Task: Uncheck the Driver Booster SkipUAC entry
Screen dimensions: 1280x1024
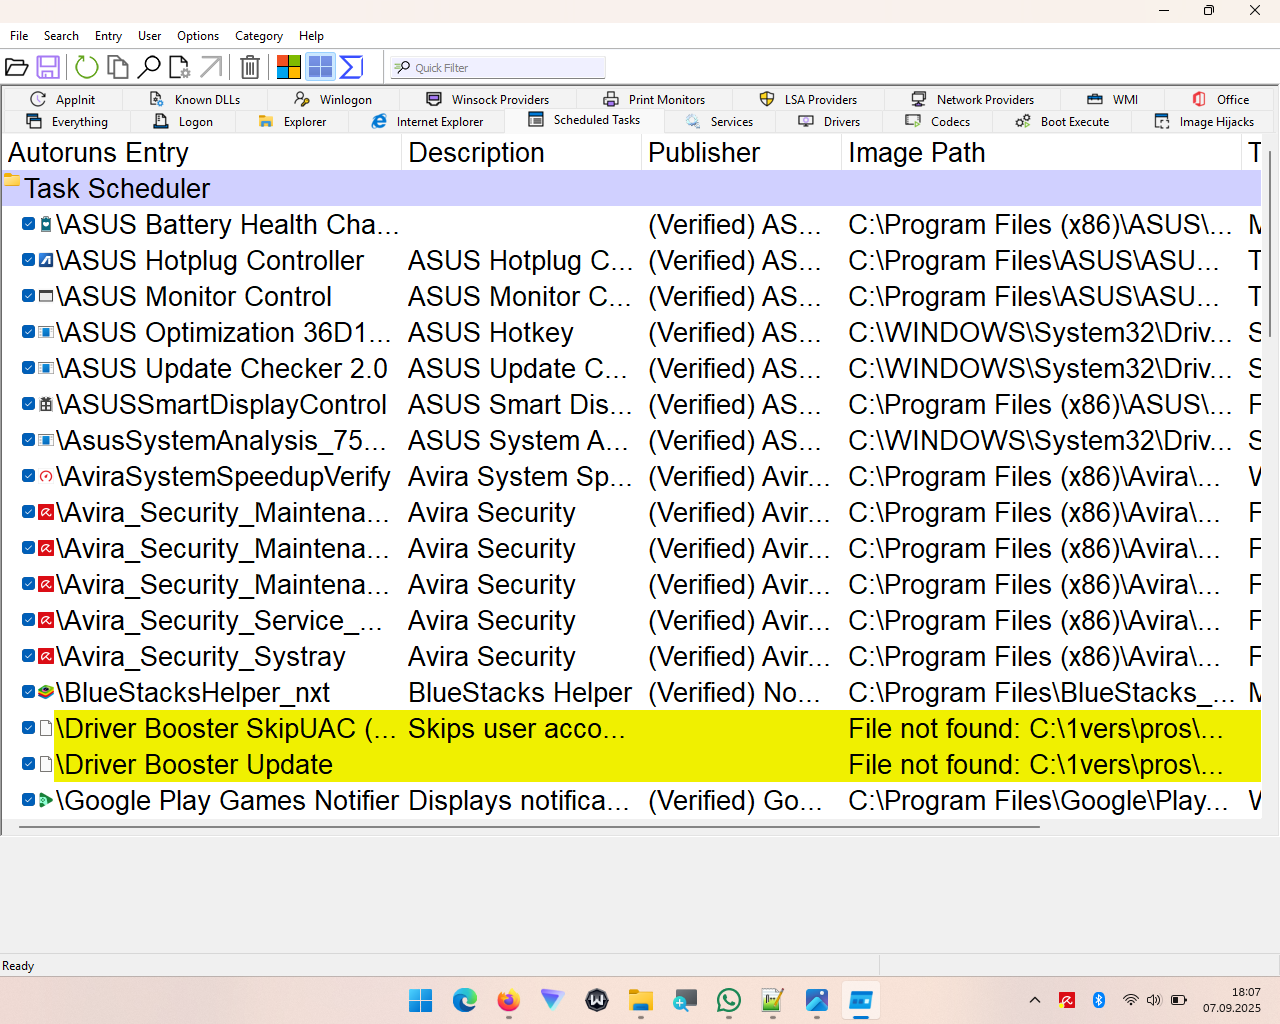Action: click(29, 728)
